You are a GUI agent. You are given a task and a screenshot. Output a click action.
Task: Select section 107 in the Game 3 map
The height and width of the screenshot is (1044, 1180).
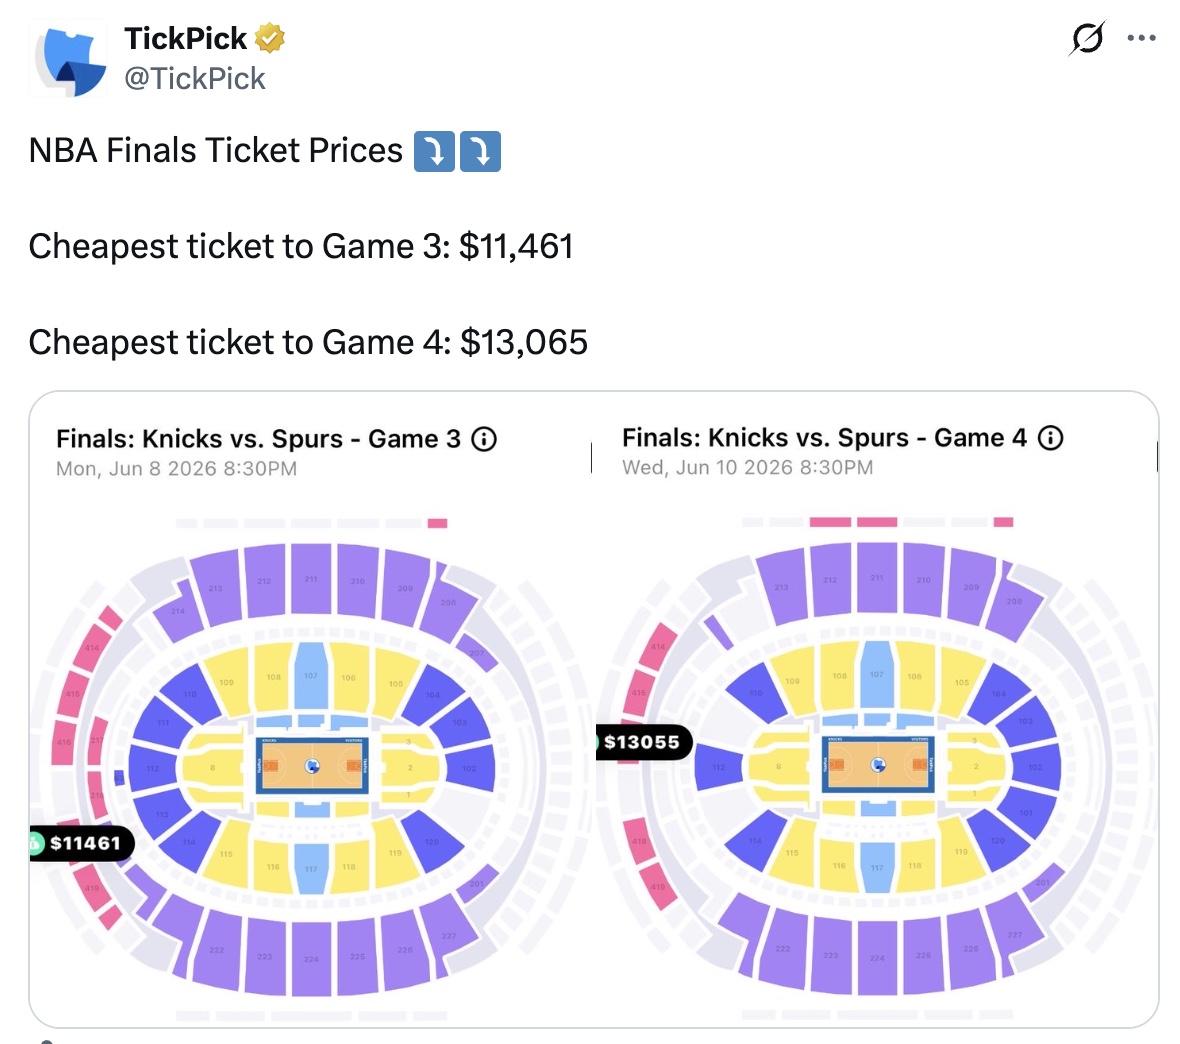311,675
